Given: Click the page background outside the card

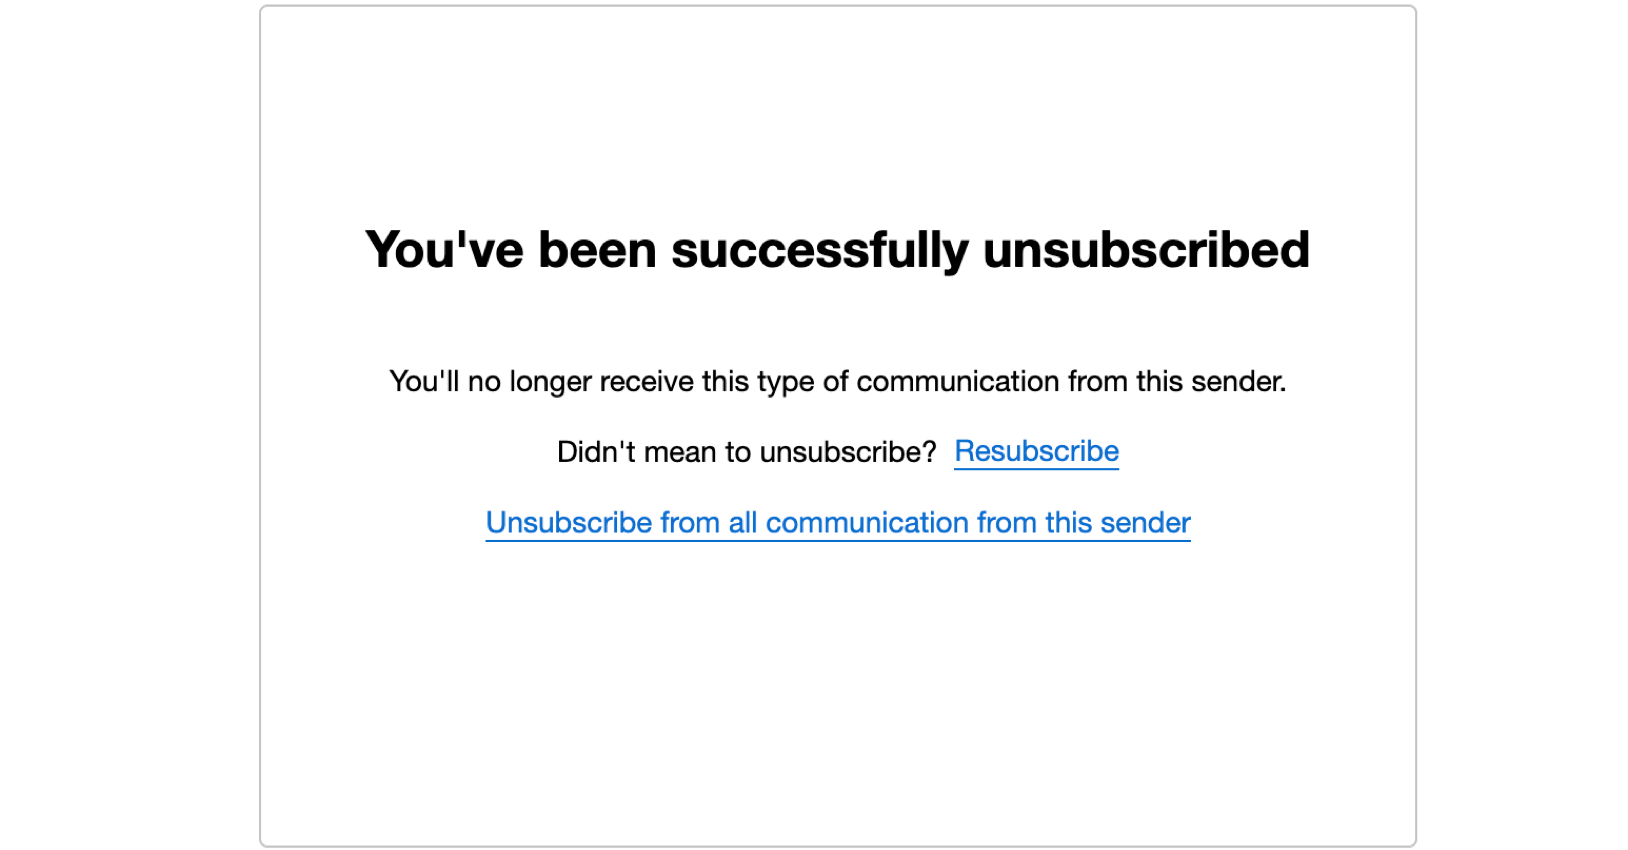Looking at the screenshot, I should pyautogui.click(x=120, y=425).
